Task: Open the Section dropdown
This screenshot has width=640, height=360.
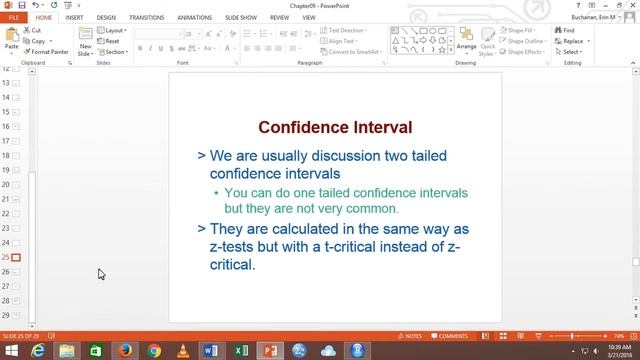Action: 113,52
